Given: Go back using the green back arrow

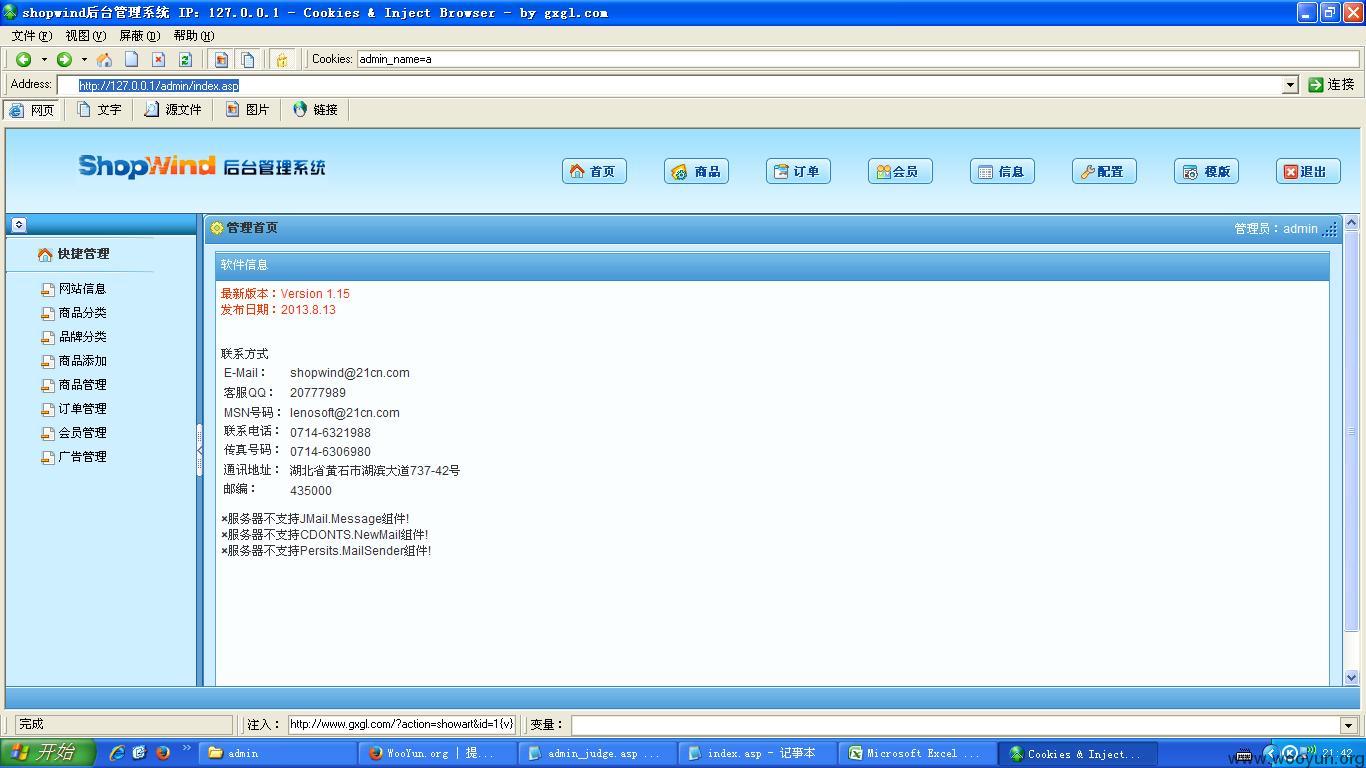Looking at the screenshot, I should point(24,60).
